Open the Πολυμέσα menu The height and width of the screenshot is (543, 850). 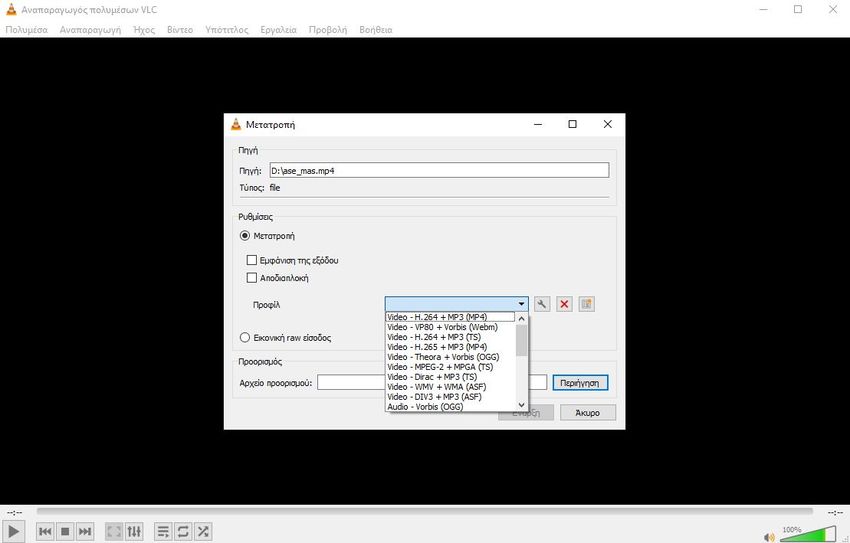tap(27, 30)
